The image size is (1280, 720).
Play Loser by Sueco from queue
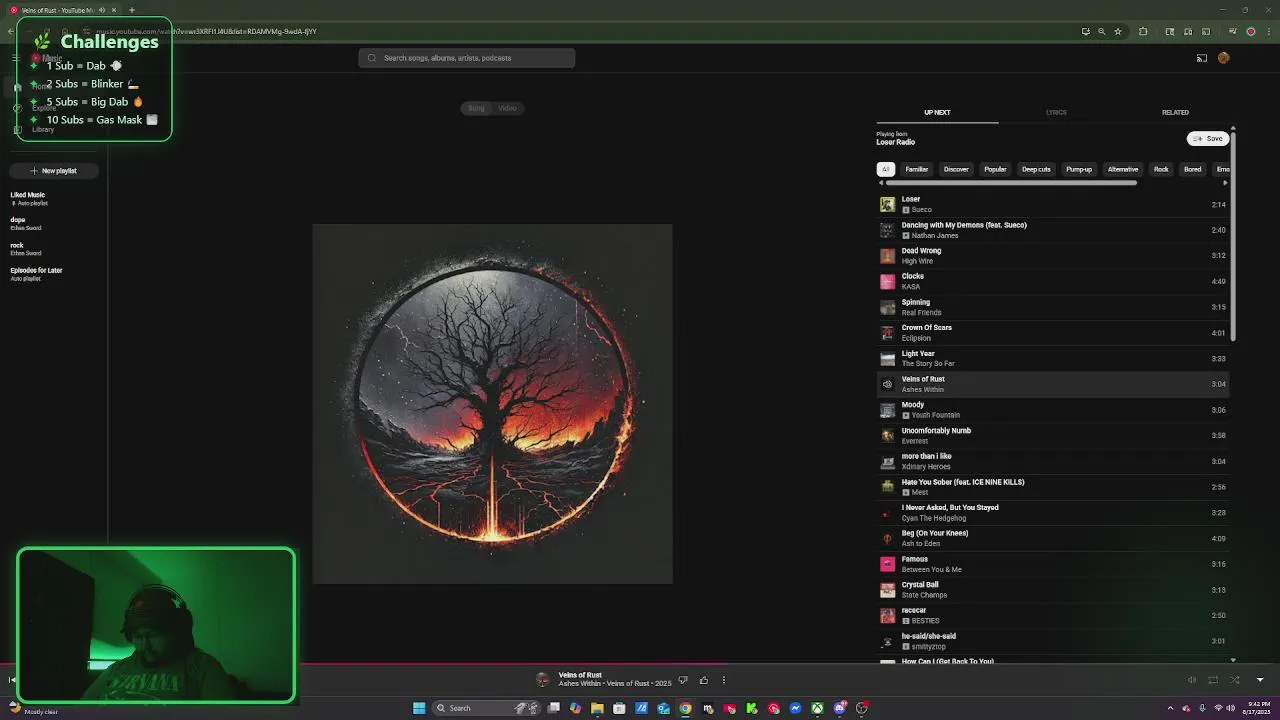[1052, 204]
